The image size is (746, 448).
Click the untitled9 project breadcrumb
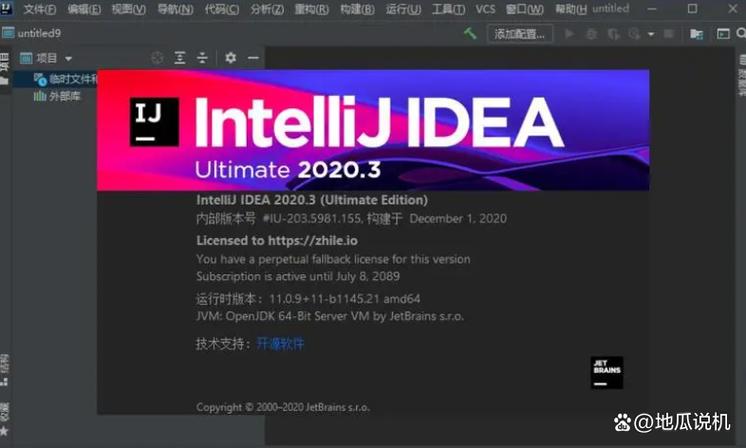32,33
